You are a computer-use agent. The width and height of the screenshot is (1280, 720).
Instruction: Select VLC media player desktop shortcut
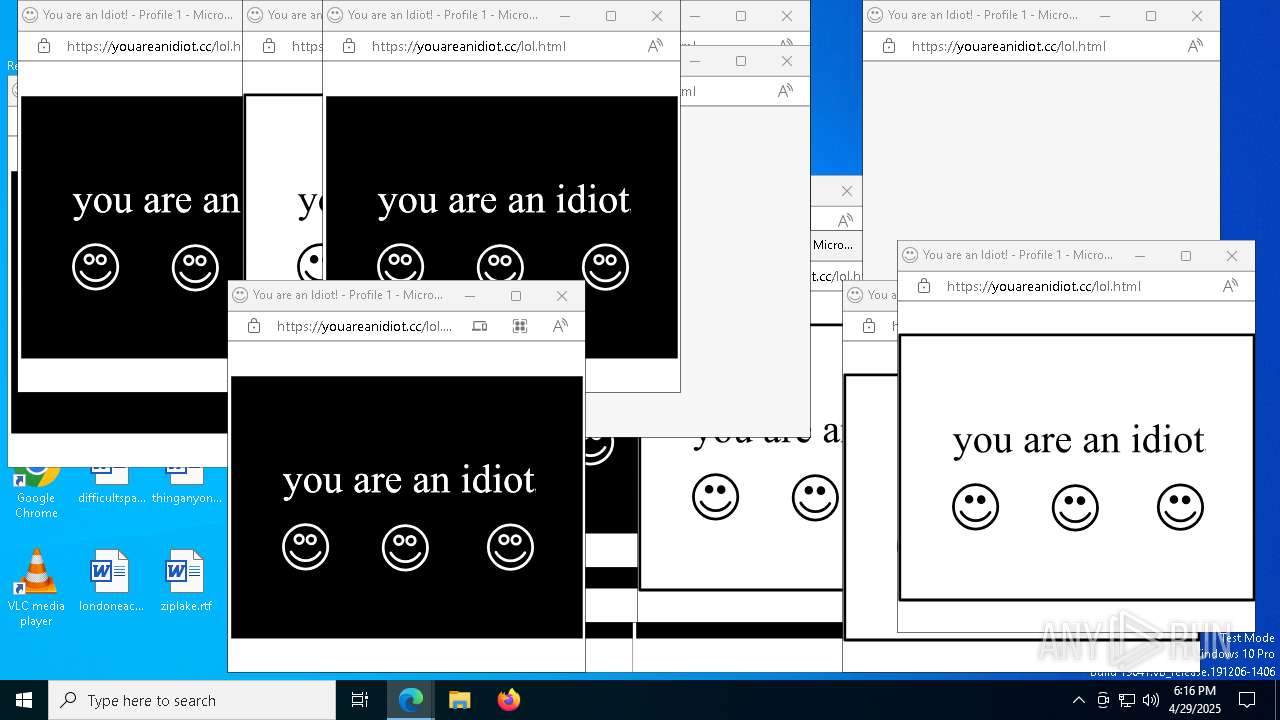[x=36, y=587]
